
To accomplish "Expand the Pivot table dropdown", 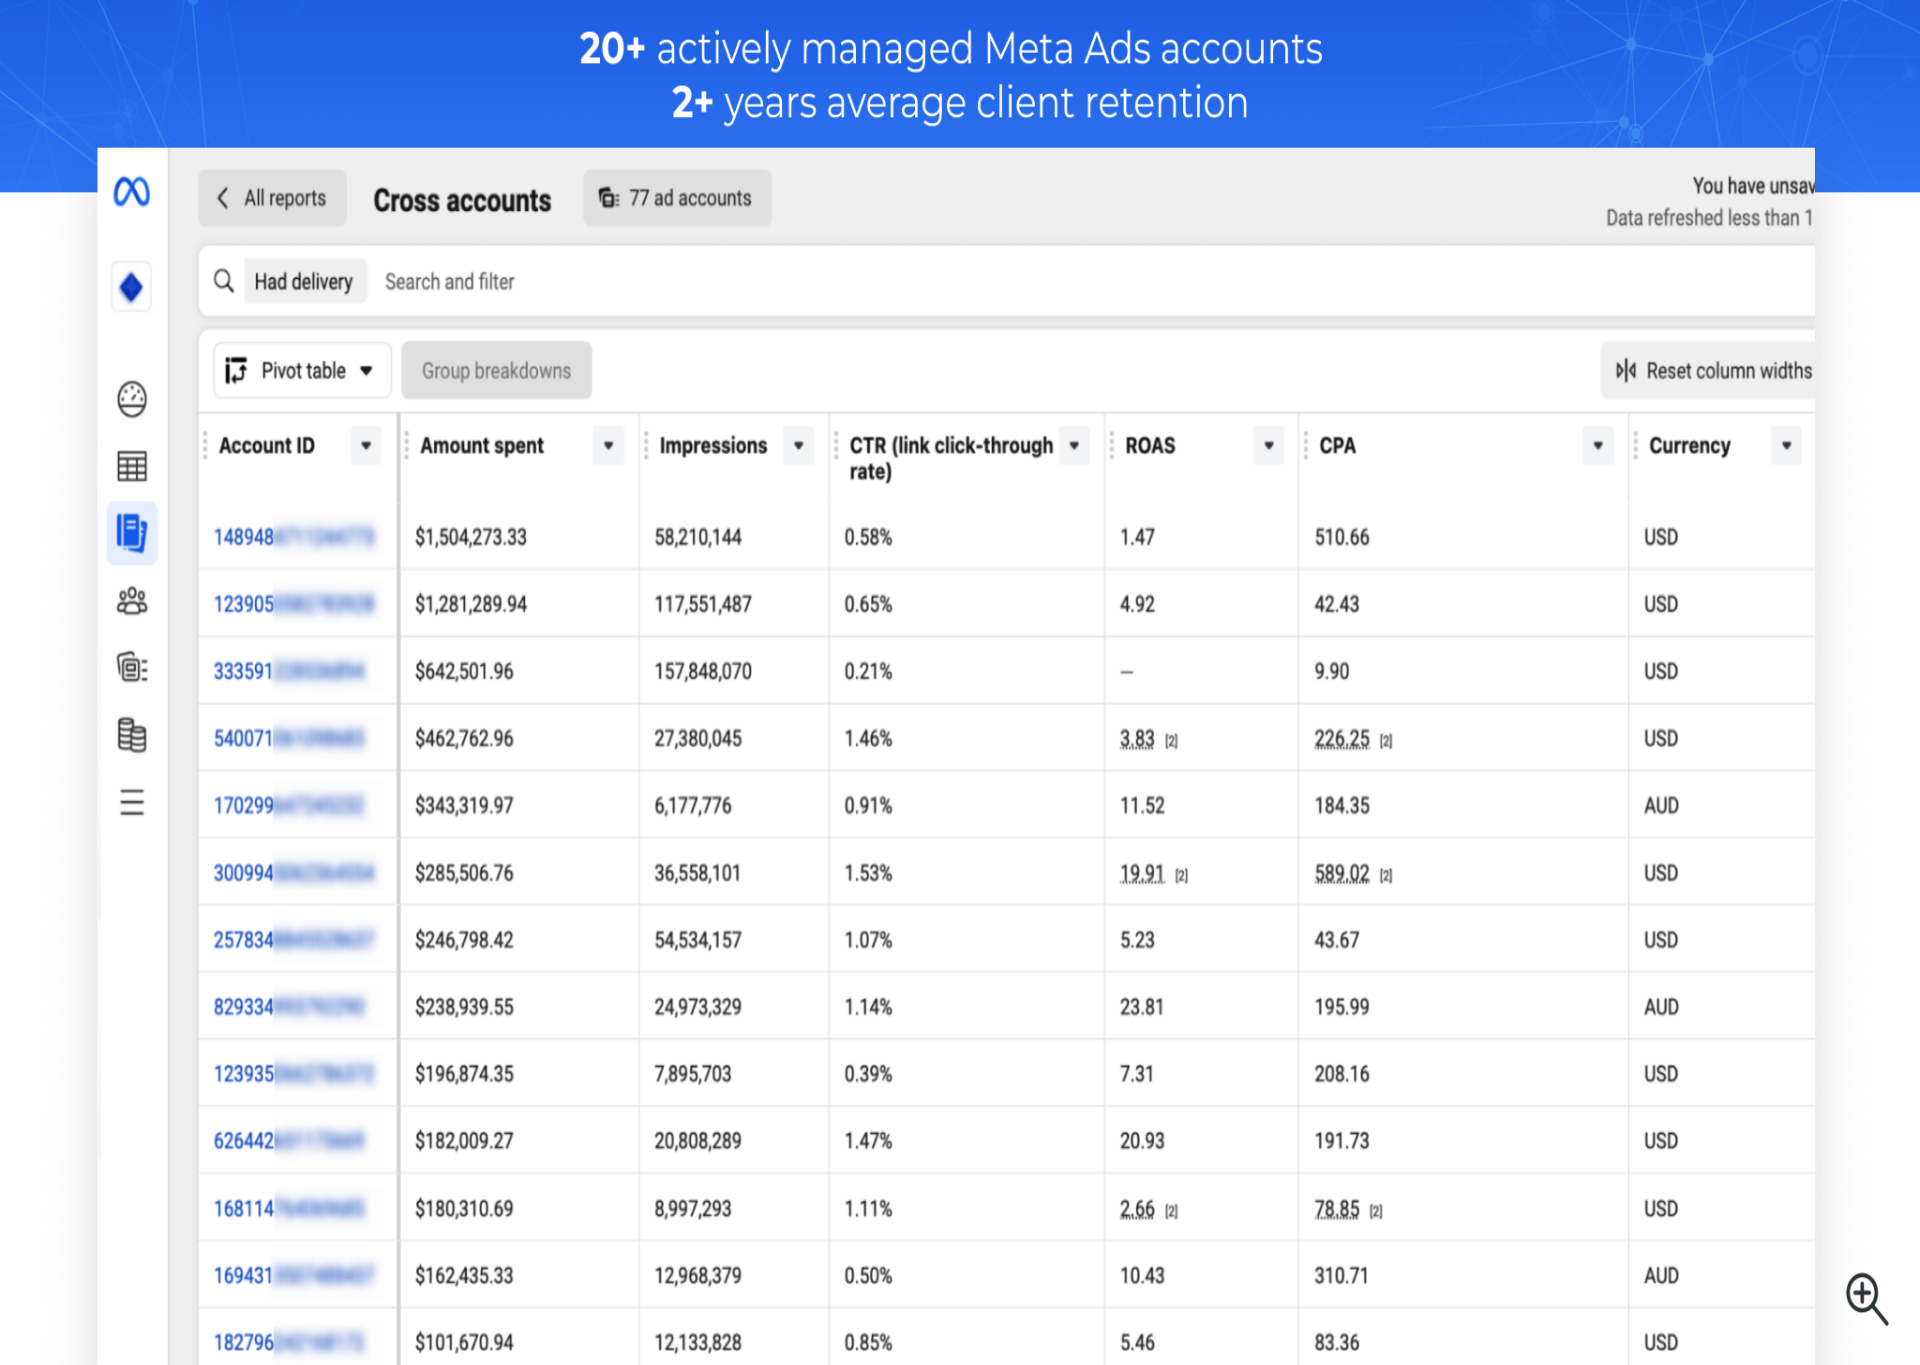I will 301,371.
